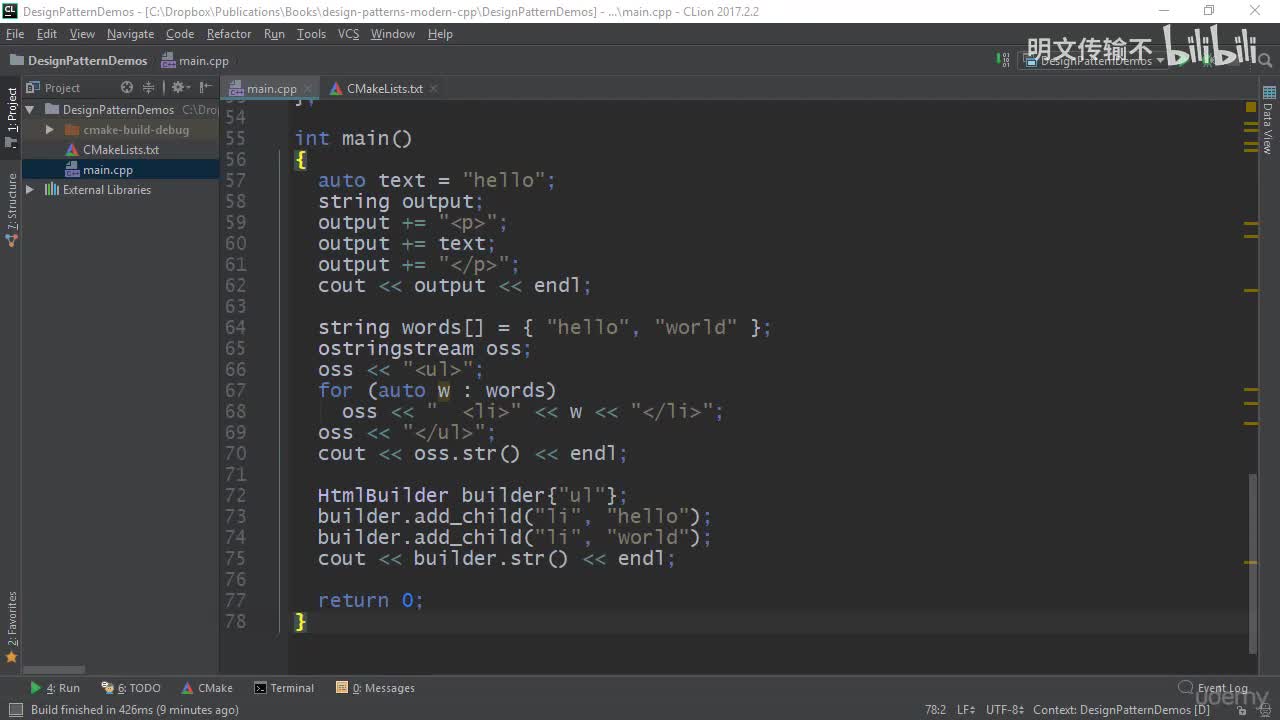This screenshot has height=720, width=1280.
Task: Collapse the DesignPatternDemos root folder
Action: pos(30,110)
